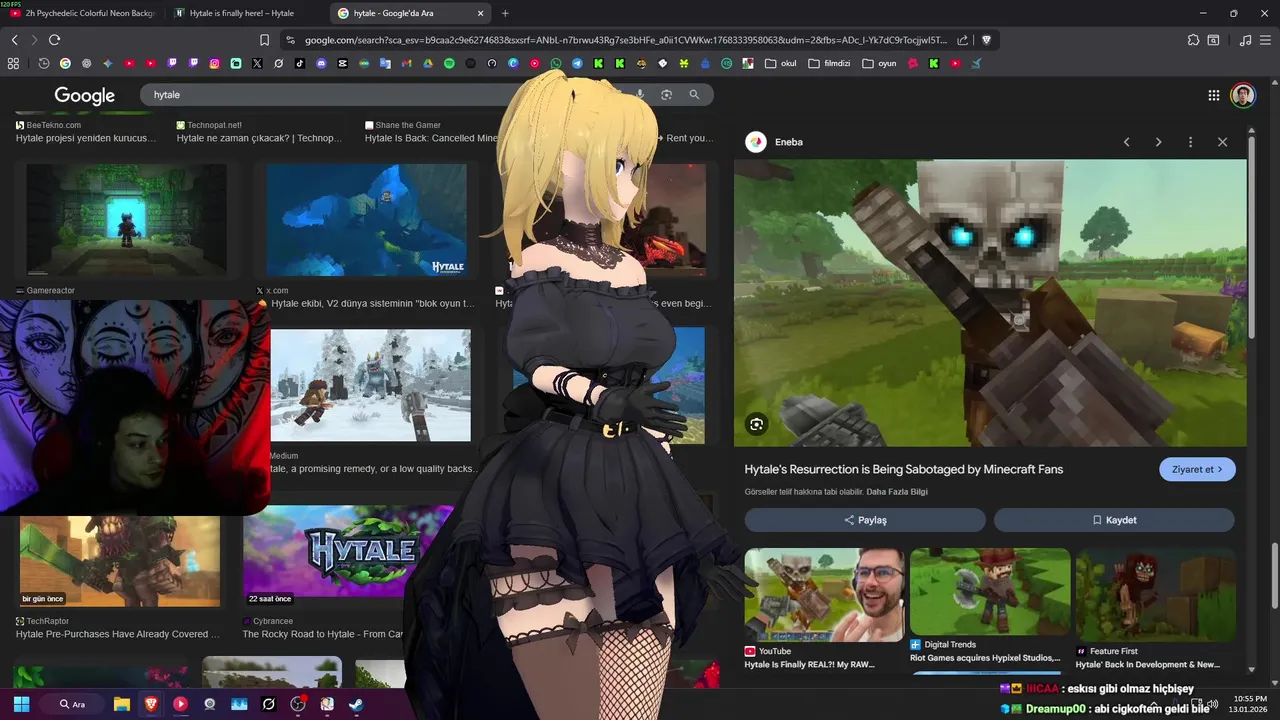
Task: Open the oyun bookmarks folder
Action: coord(879,63)
